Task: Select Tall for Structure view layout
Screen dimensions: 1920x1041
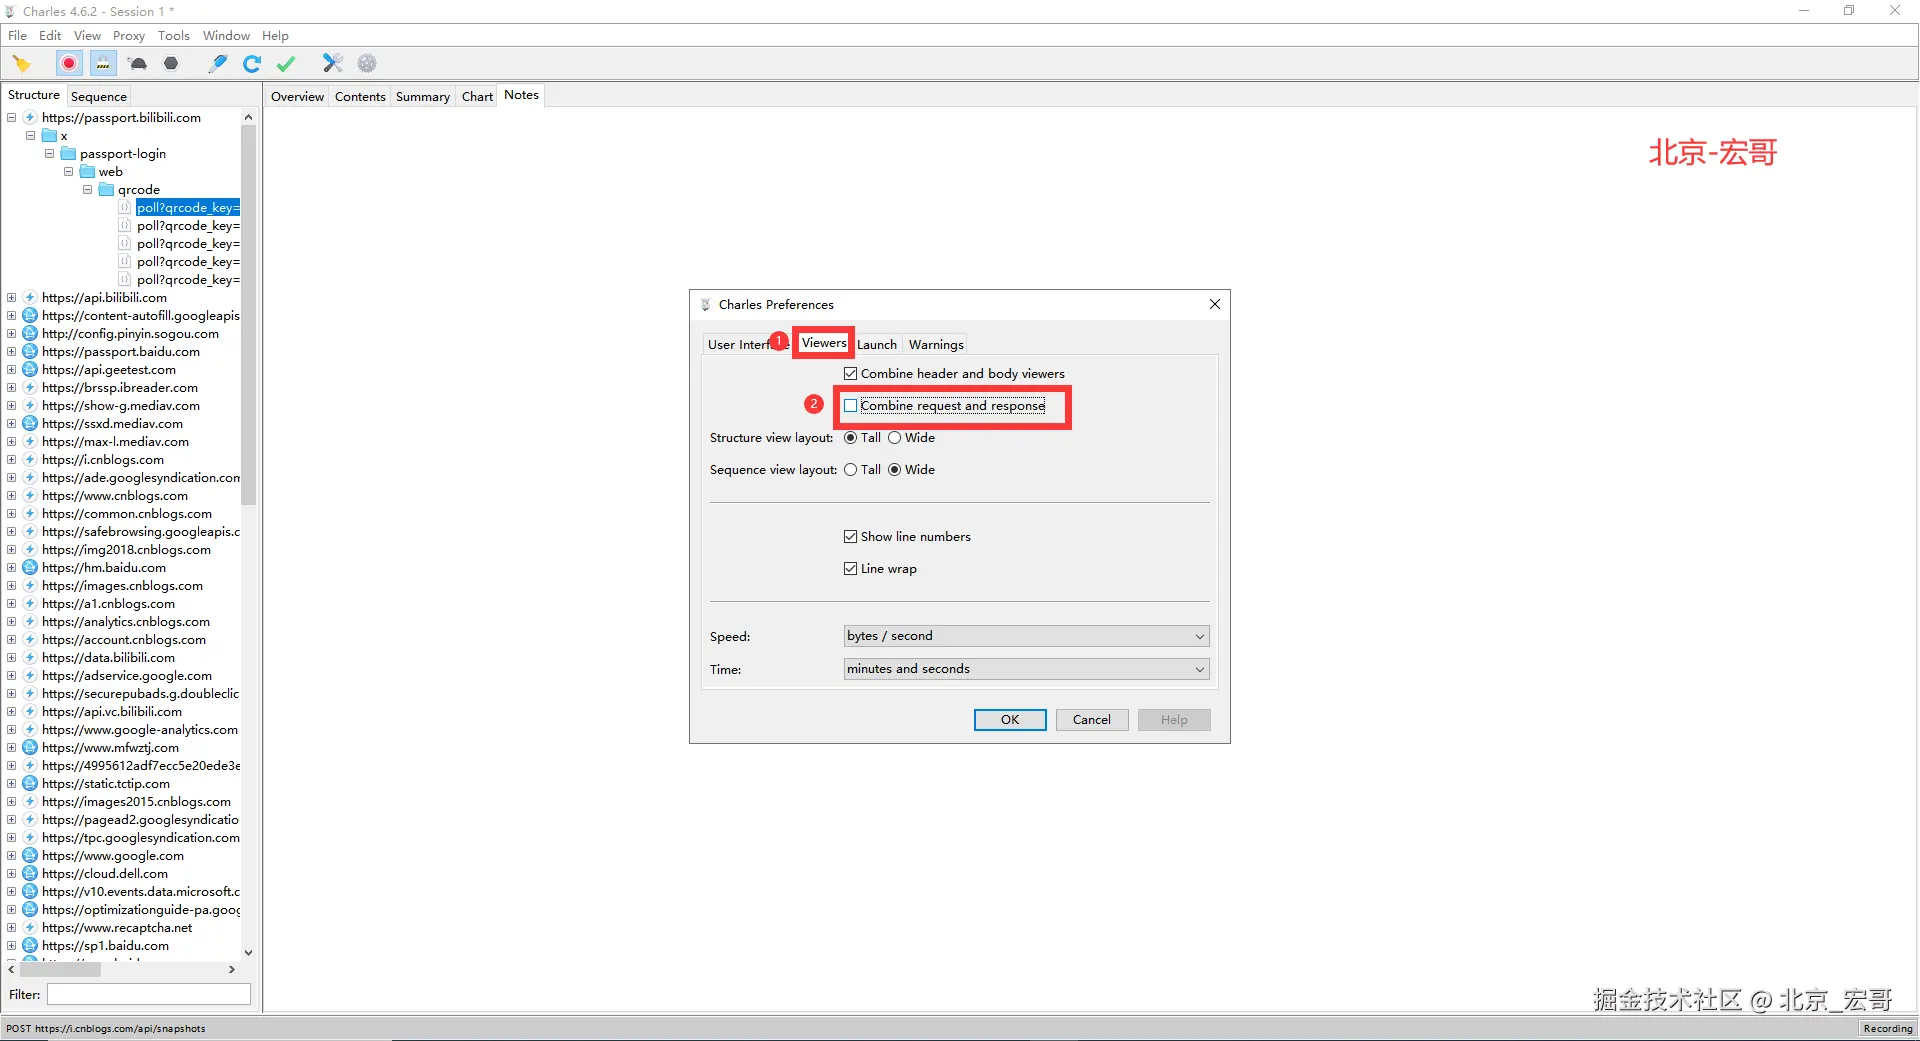Action: click(851, 438)
